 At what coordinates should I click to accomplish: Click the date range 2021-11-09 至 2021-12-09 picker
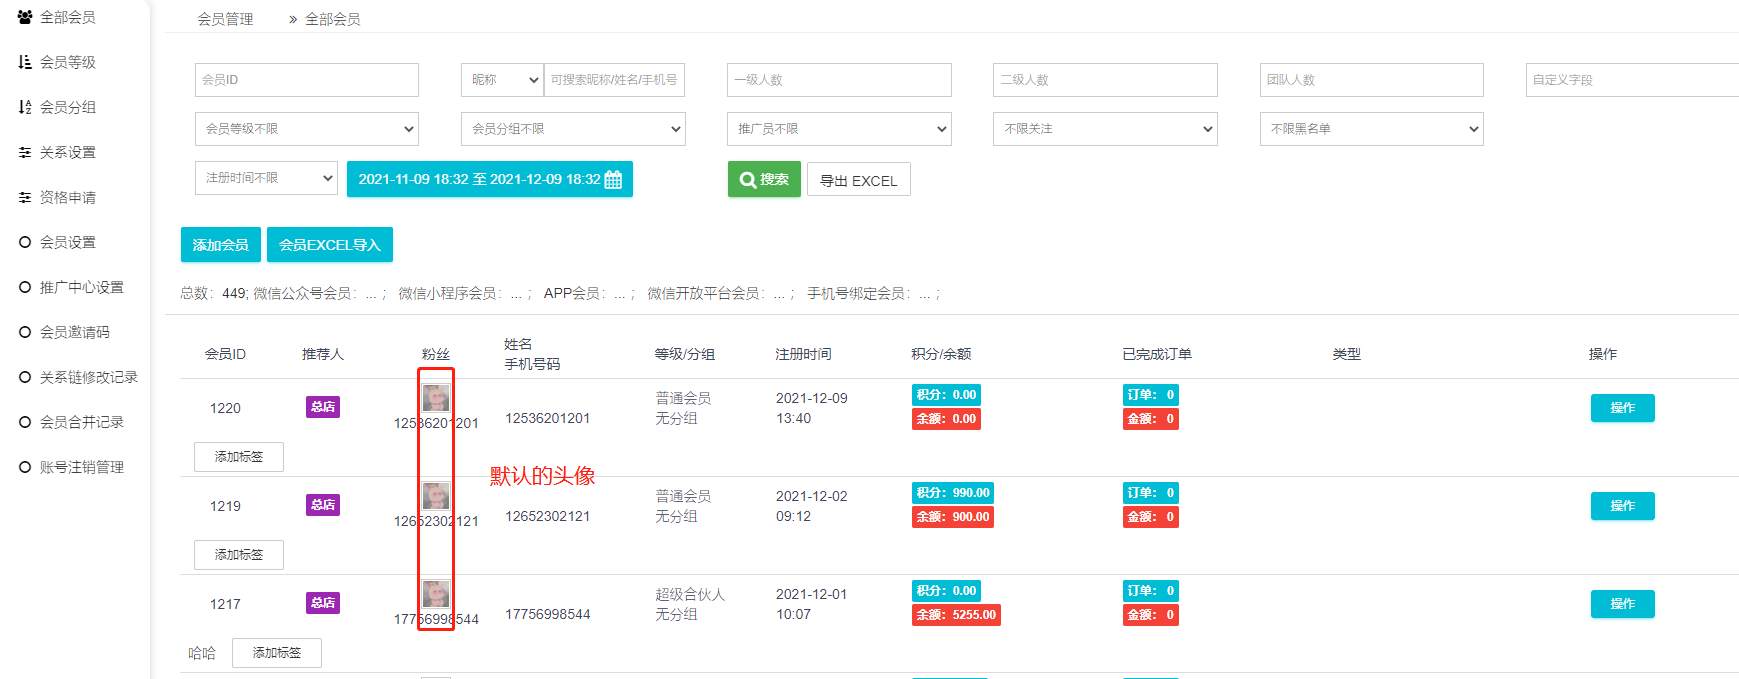pos(490,179)
